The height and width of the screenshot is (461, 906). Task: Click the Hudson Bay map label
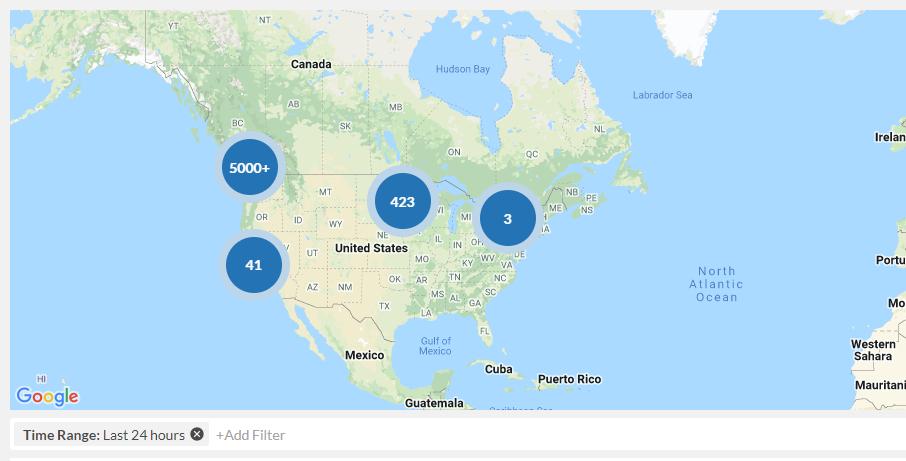pos(463,69)
